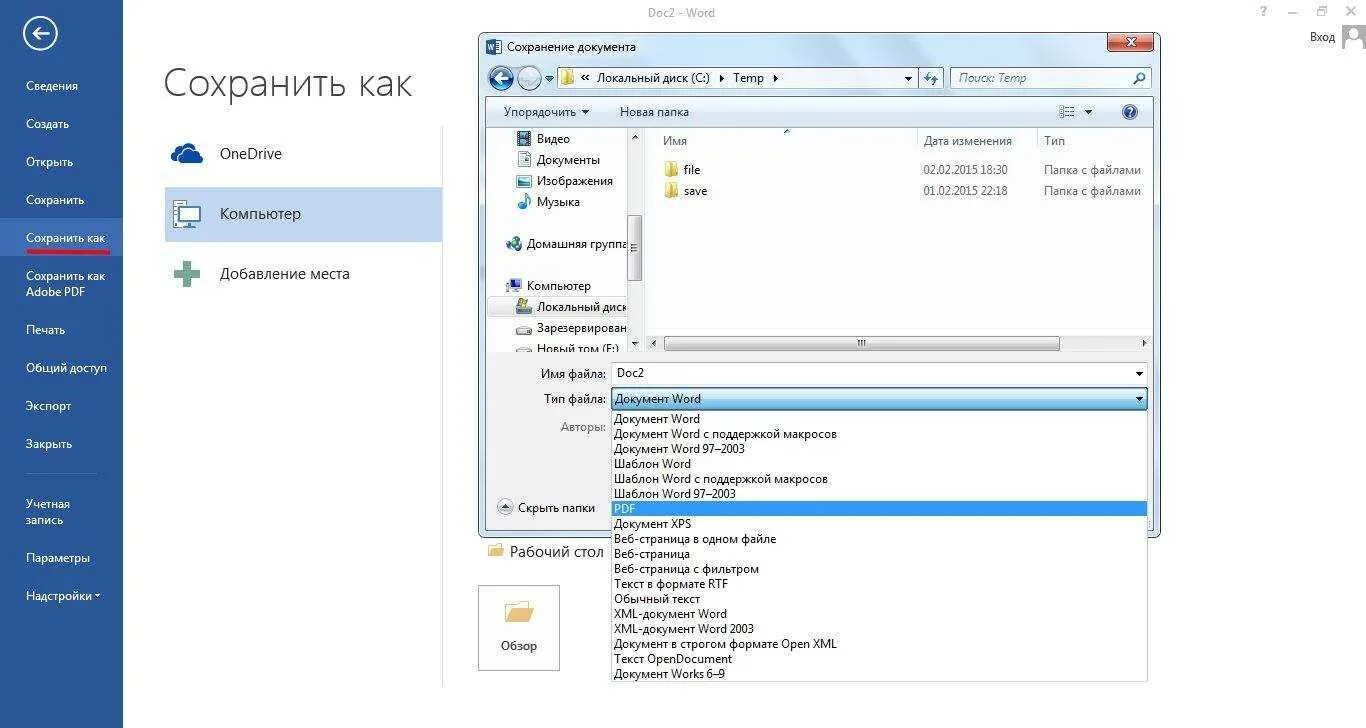Click the Computer monitor icon
Image resolution: width=1366 pixels, height=728 pixels.
click(x=187, y=214)
